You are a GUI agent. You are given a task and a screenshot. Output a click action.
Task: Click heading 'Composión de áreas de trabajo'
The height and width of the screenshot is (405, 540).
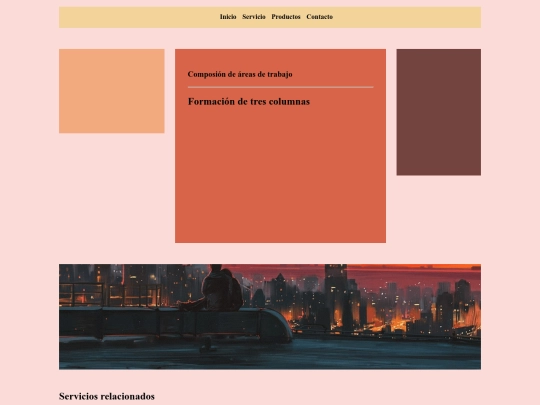click(x=240, y=74)
